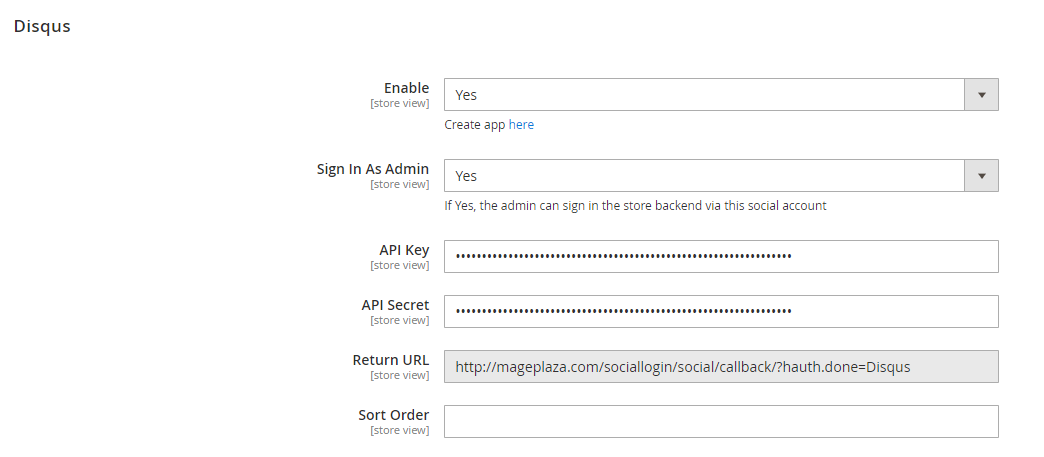Screen dimensions: 1044x457
Task: Click the API Secret label
Action: [x=395, y=305]
